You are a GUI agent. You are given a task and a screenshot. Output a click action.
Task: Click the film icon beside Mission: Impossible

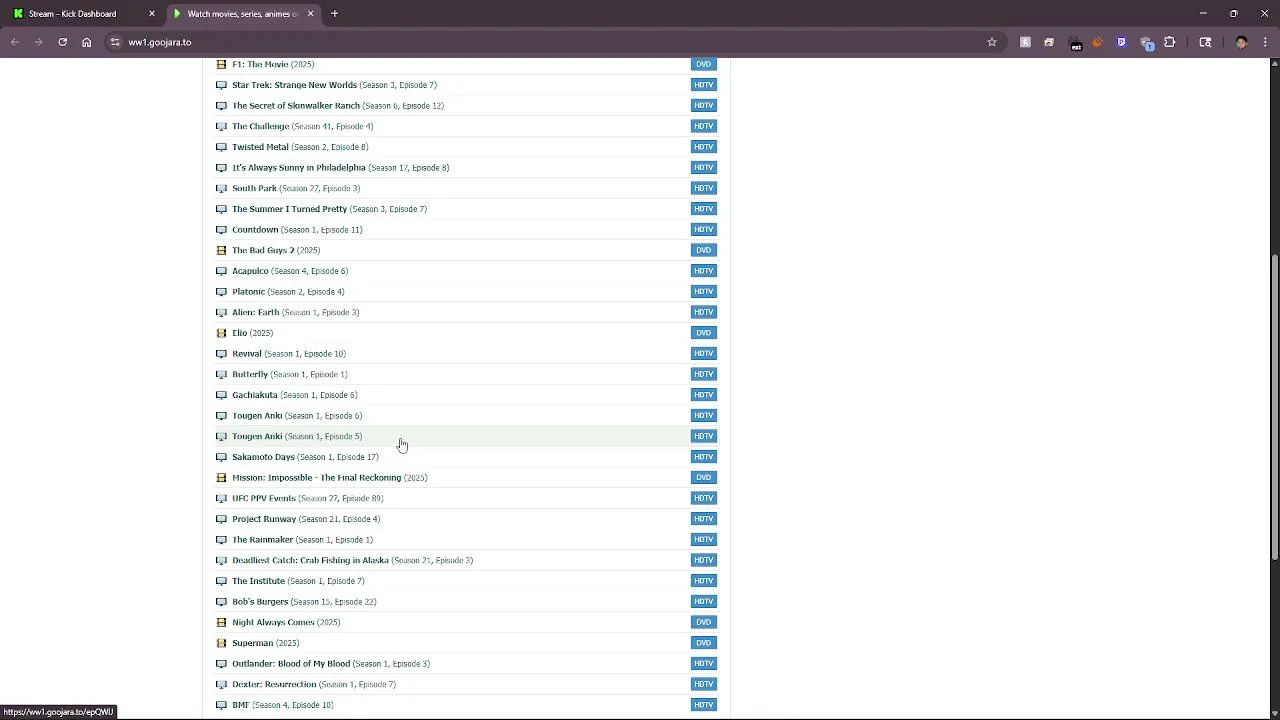point(221,477)
